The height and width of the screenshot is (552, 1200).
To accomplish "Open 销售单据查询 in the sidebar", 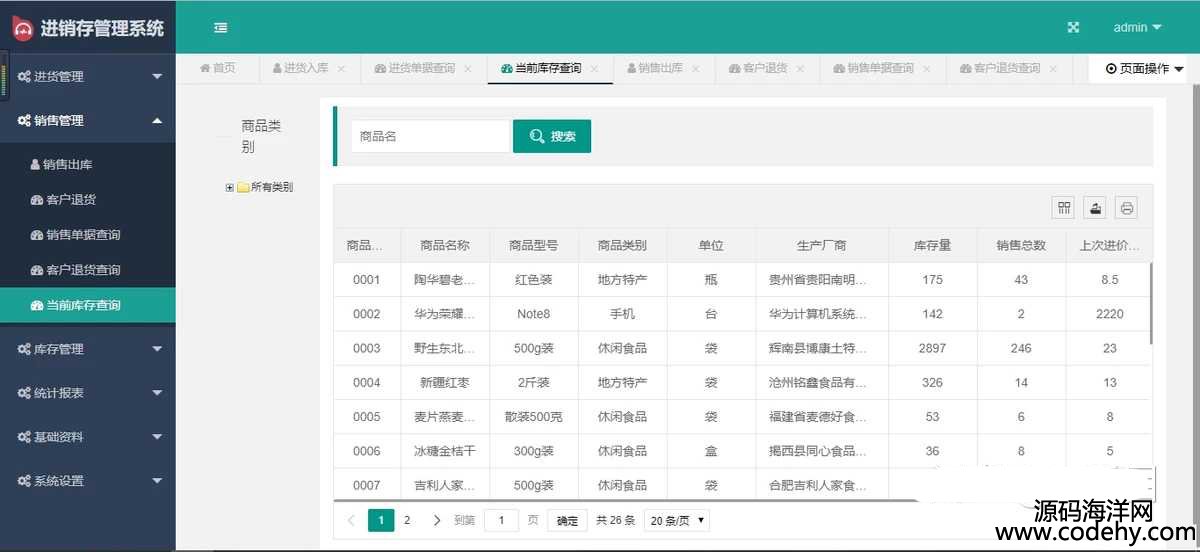I will pyautogui.click(x=88, y=235).
